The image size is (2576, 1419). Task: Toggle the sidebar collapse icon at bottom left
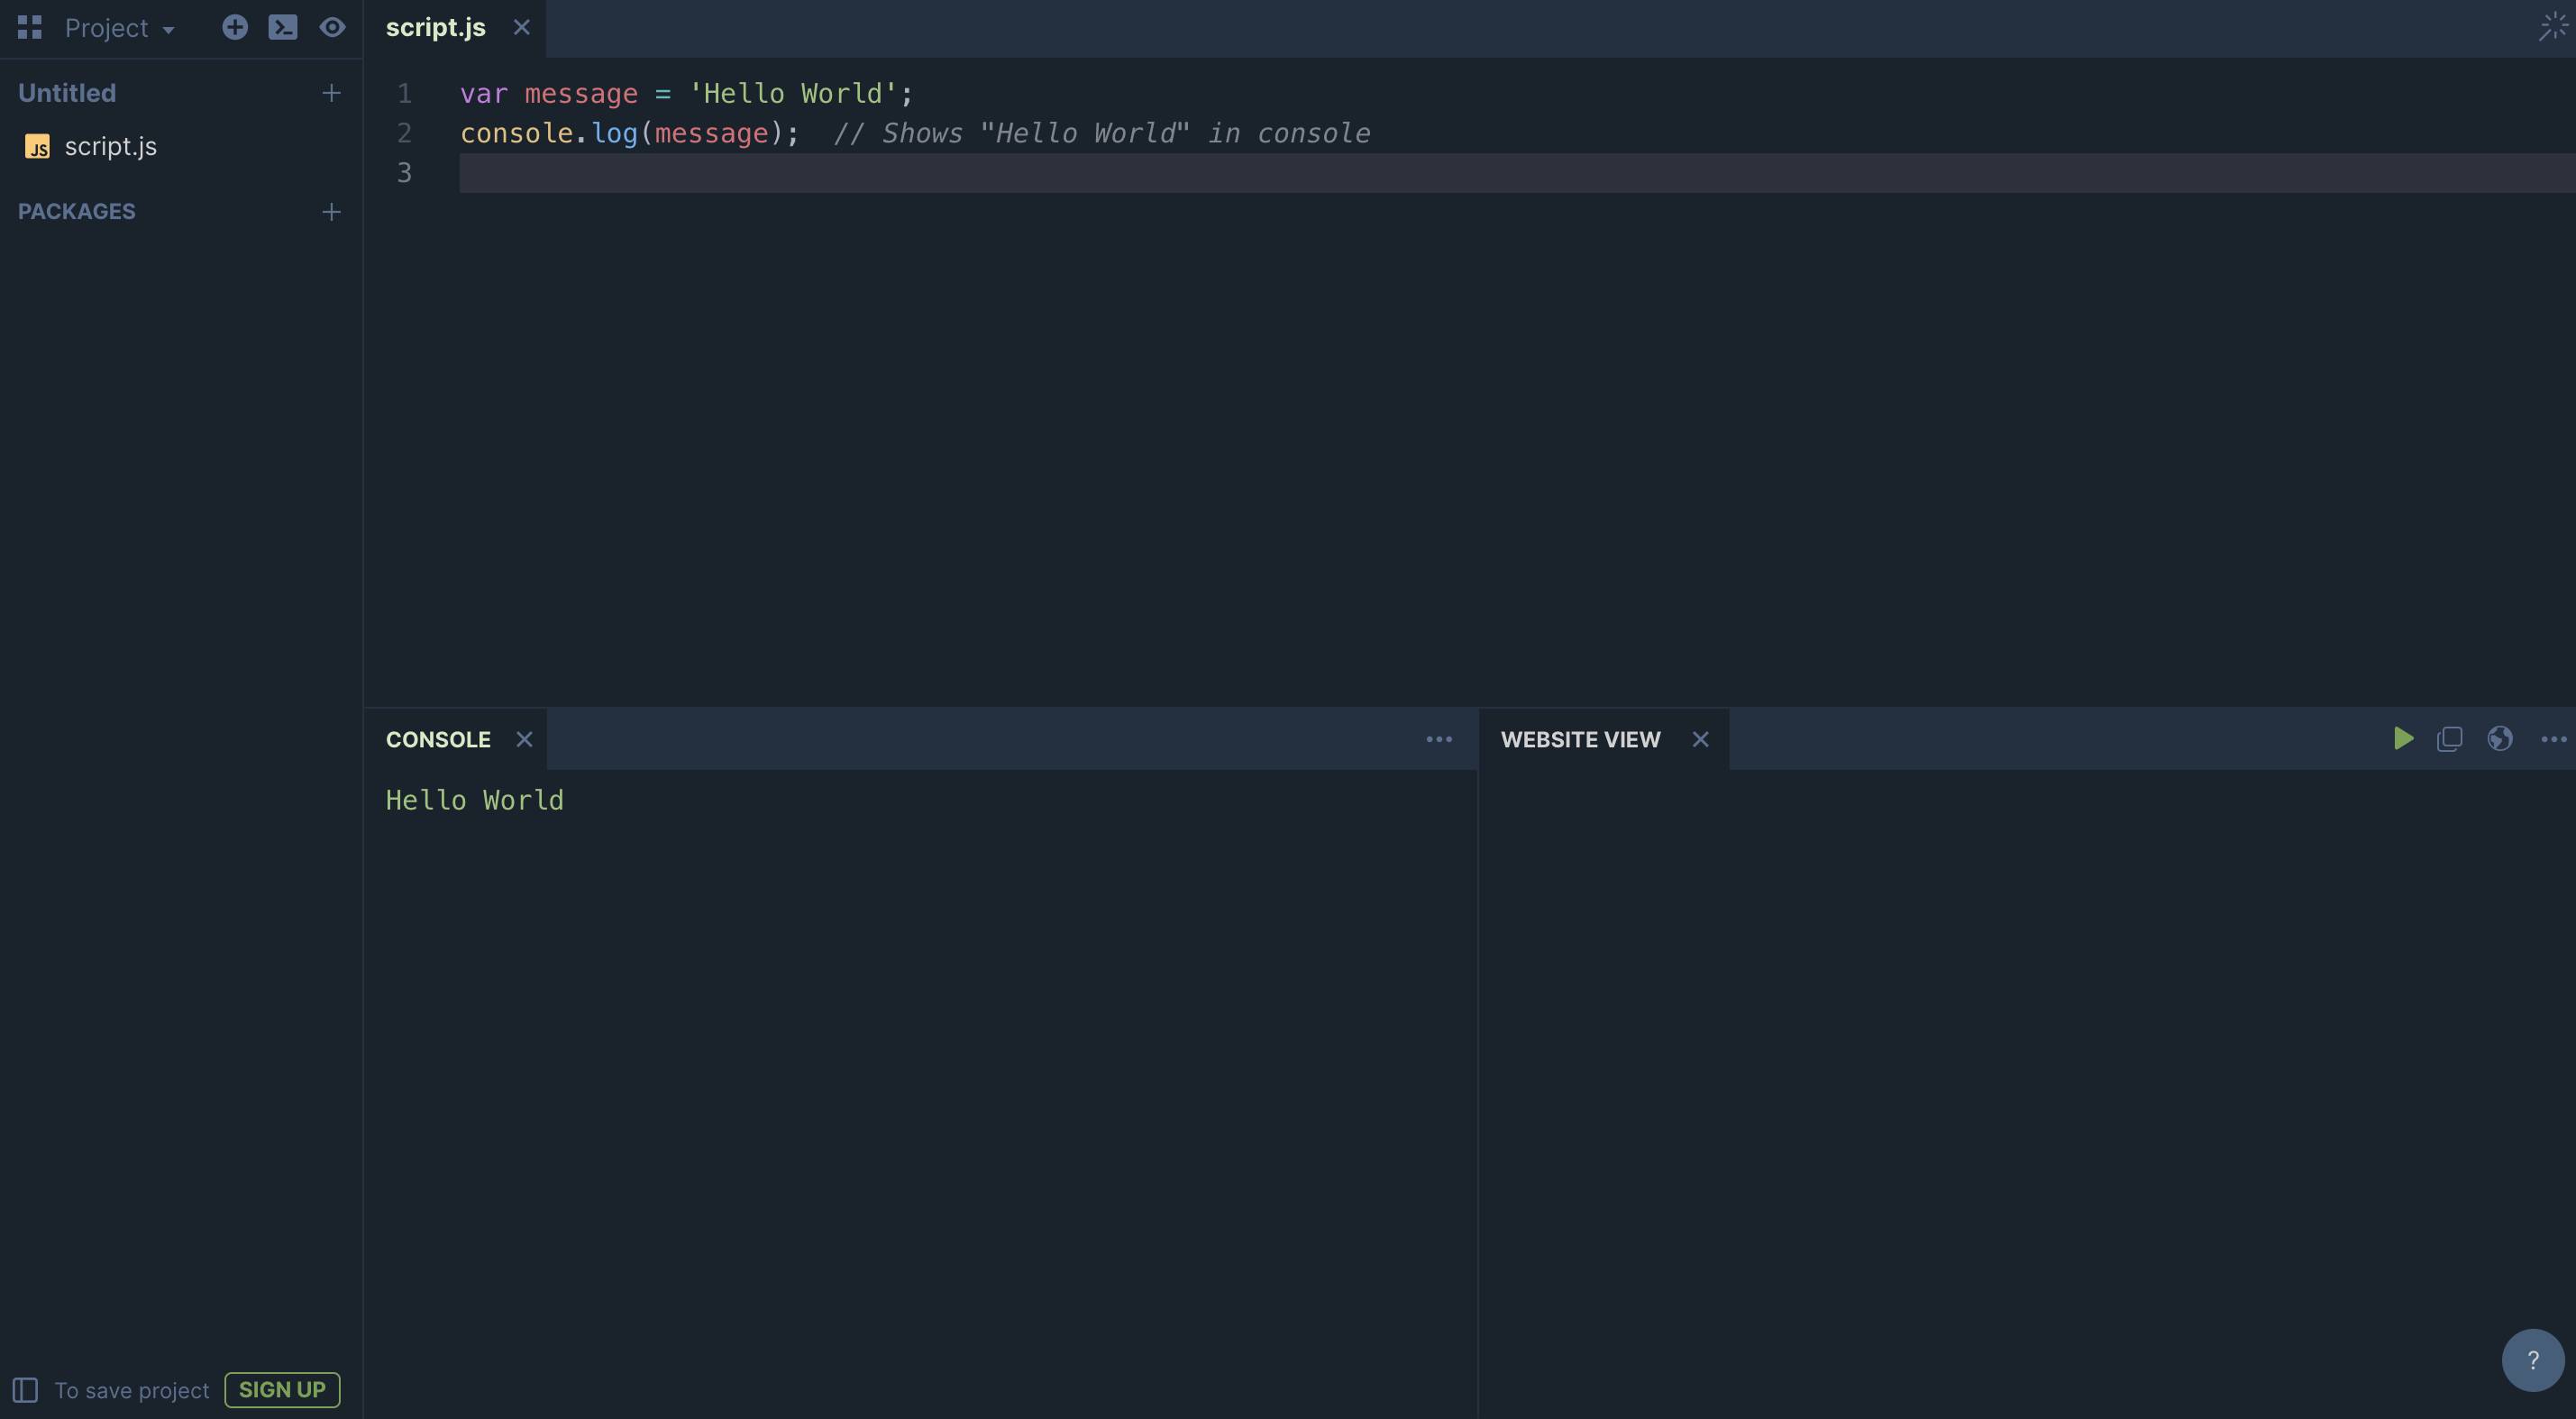click(25, 1390)
